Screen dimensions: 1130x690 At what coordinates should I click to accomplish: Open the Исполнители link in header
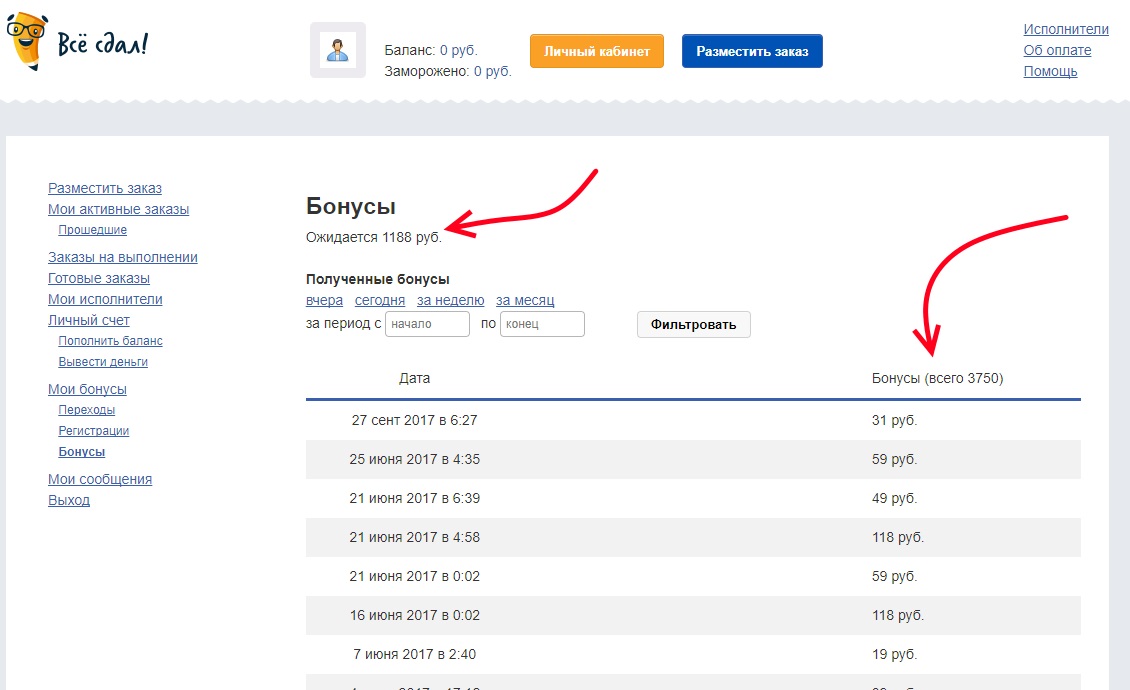1066,29
